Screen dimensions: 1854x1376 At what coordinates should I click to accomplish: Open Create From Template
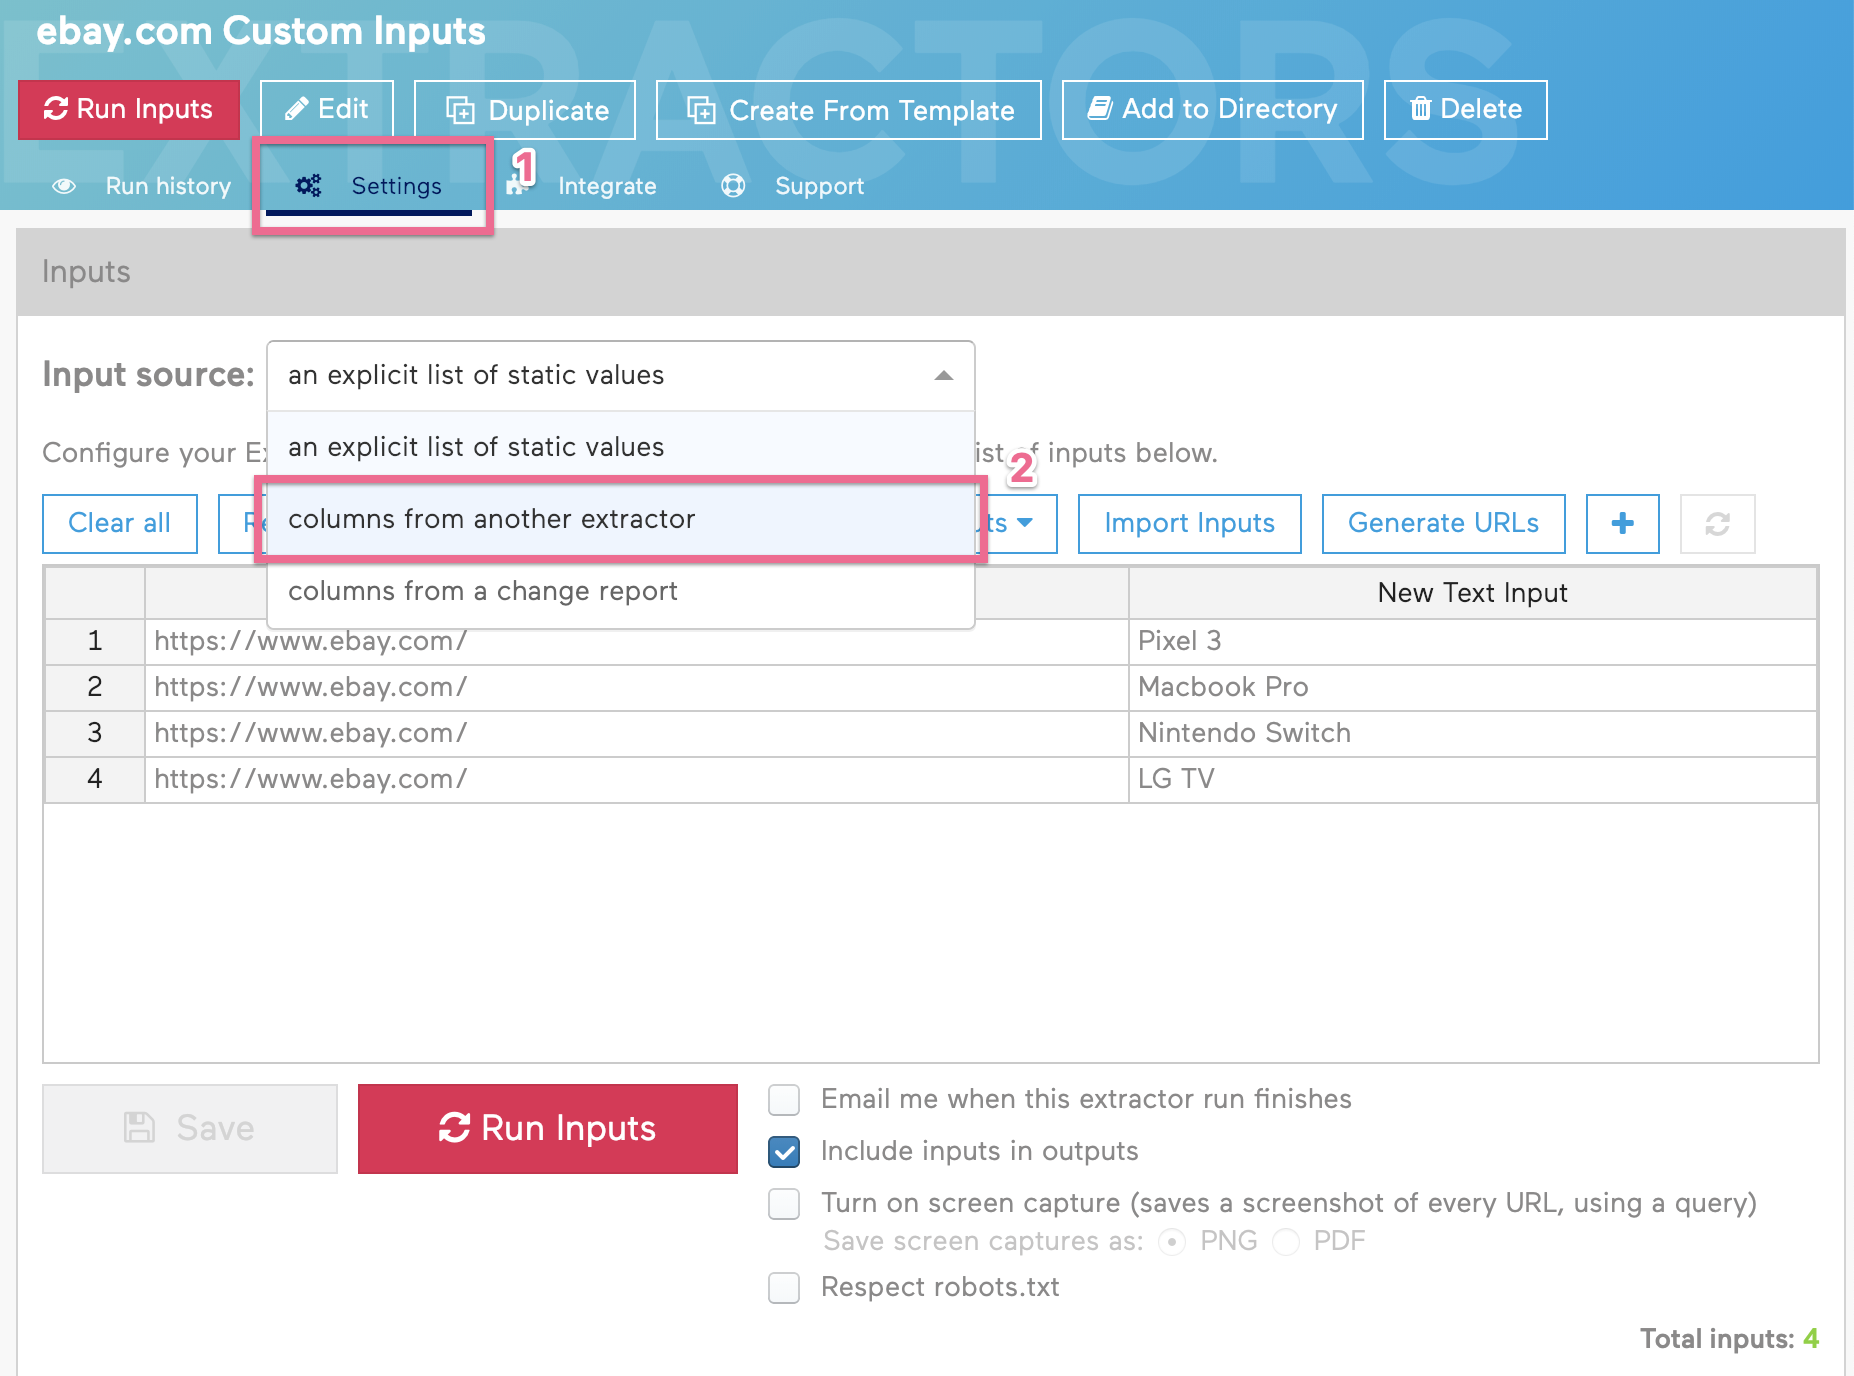click(x=702, y=110)
